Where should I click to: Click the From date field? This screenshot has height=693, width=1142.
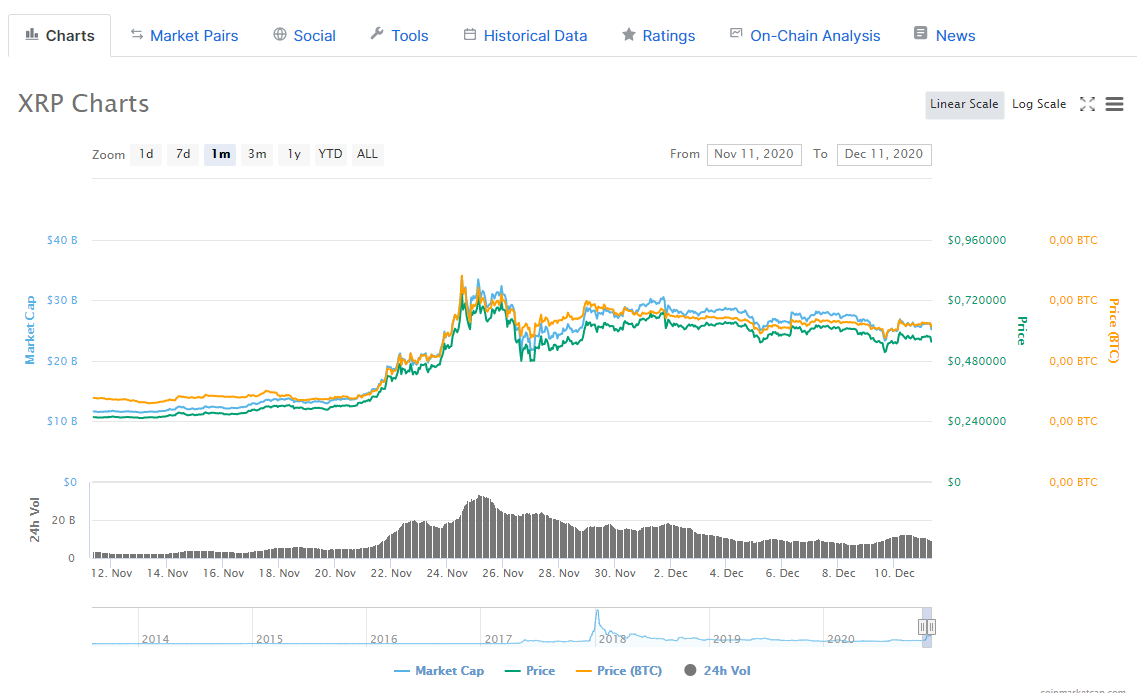pyautogui.click(x=754, y=154)
